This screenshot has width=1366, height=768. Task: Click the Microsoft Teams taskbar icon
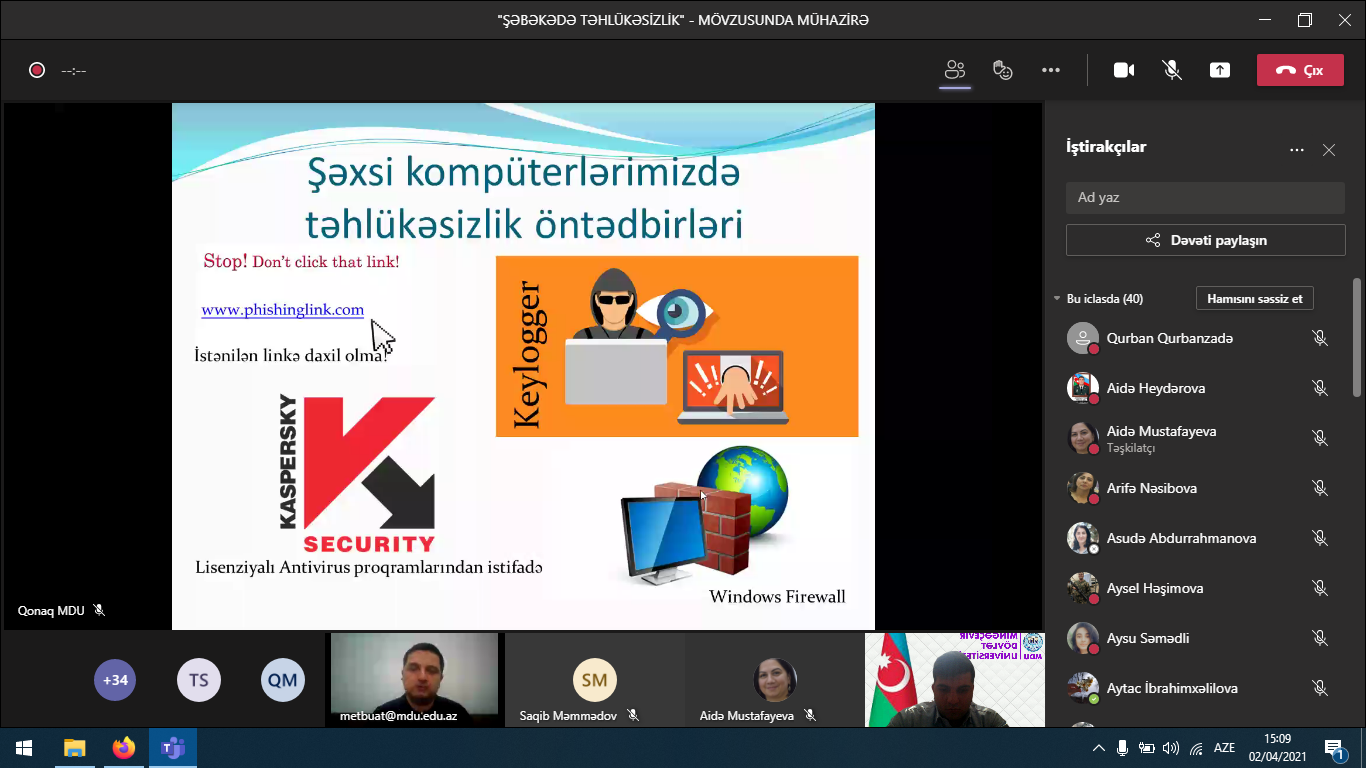click(173, 748)
